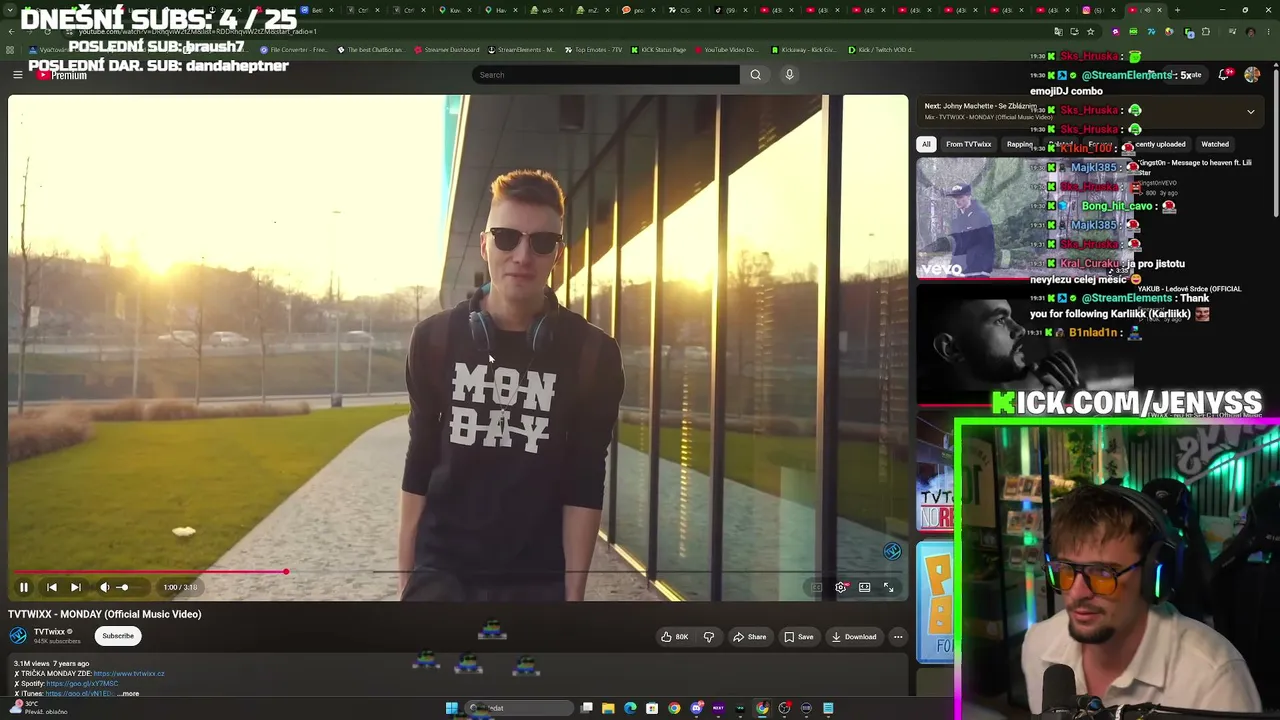Open the YouTube Video Do... bookmark
1280x720 pixels.
(727, 50)
